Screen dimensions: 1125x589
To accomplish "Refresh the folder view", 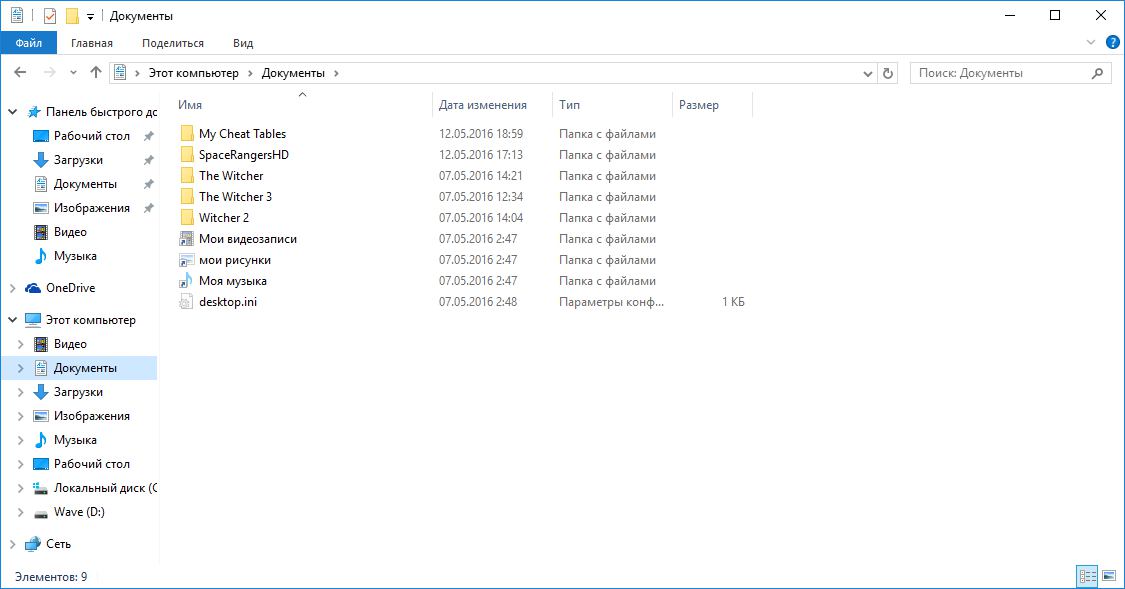I will [888, 73].
